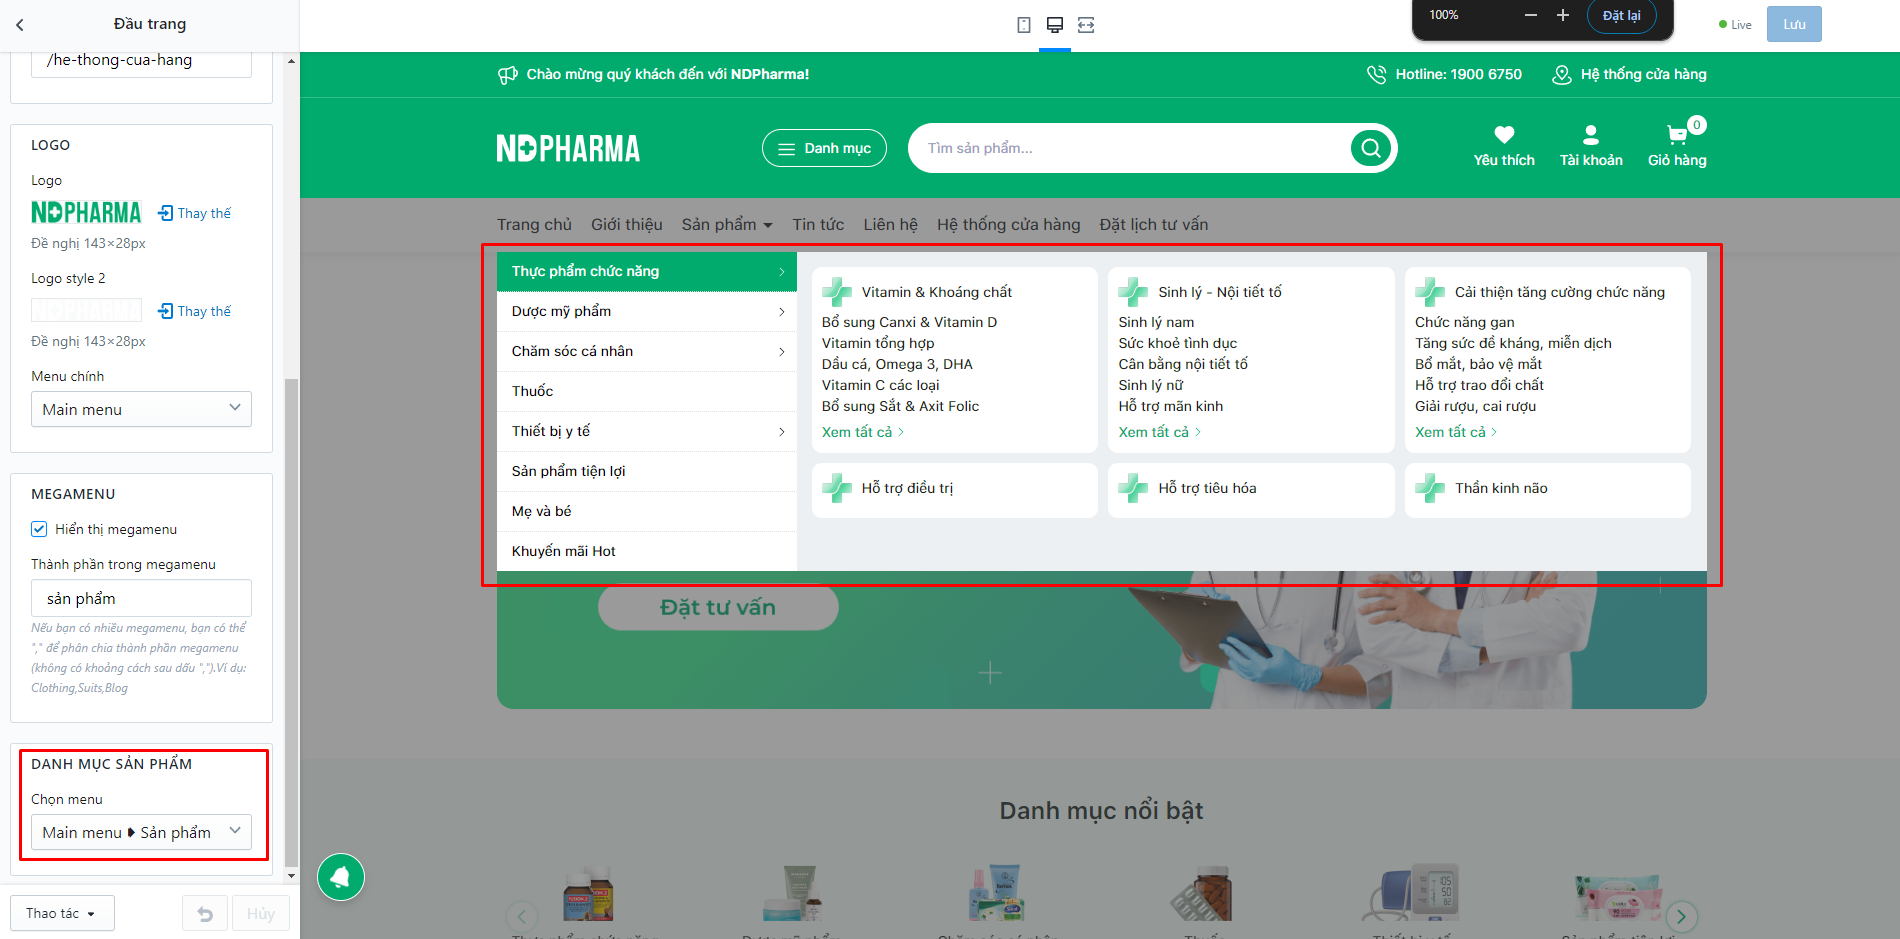Expand Chăm sóc cá nhân category
This screenshot has width=1900, height=939.
tap(647, 352)
